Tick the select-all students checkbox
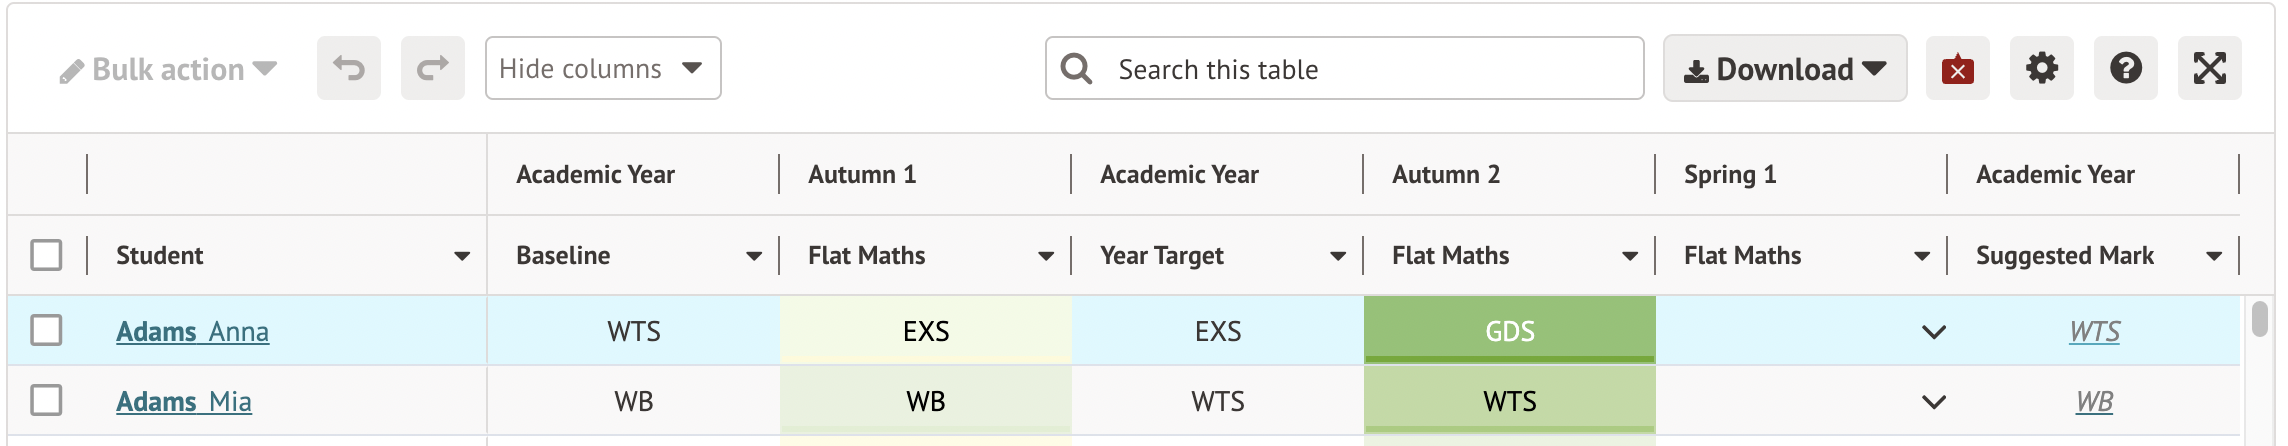 (46, 255)
